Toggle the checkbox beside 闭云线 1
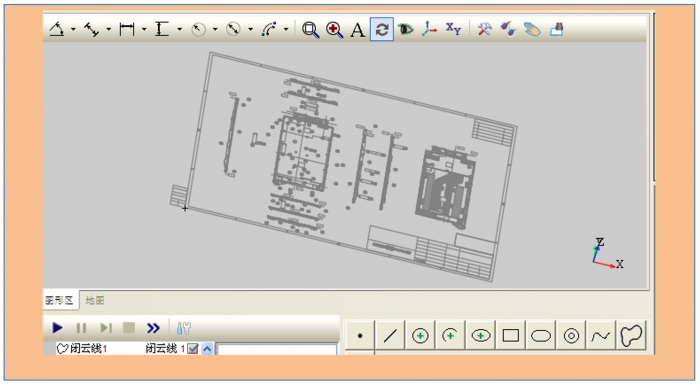 (193, 348)
